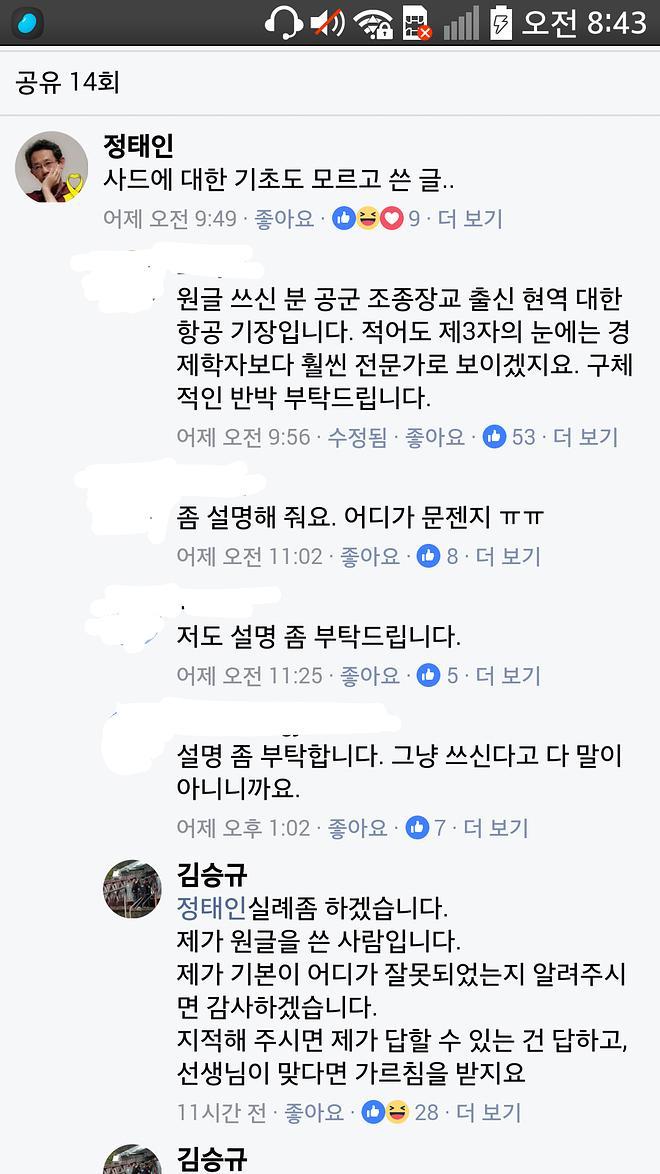Tap thumbs-up icon with 5 likes

tap(428, 676)
